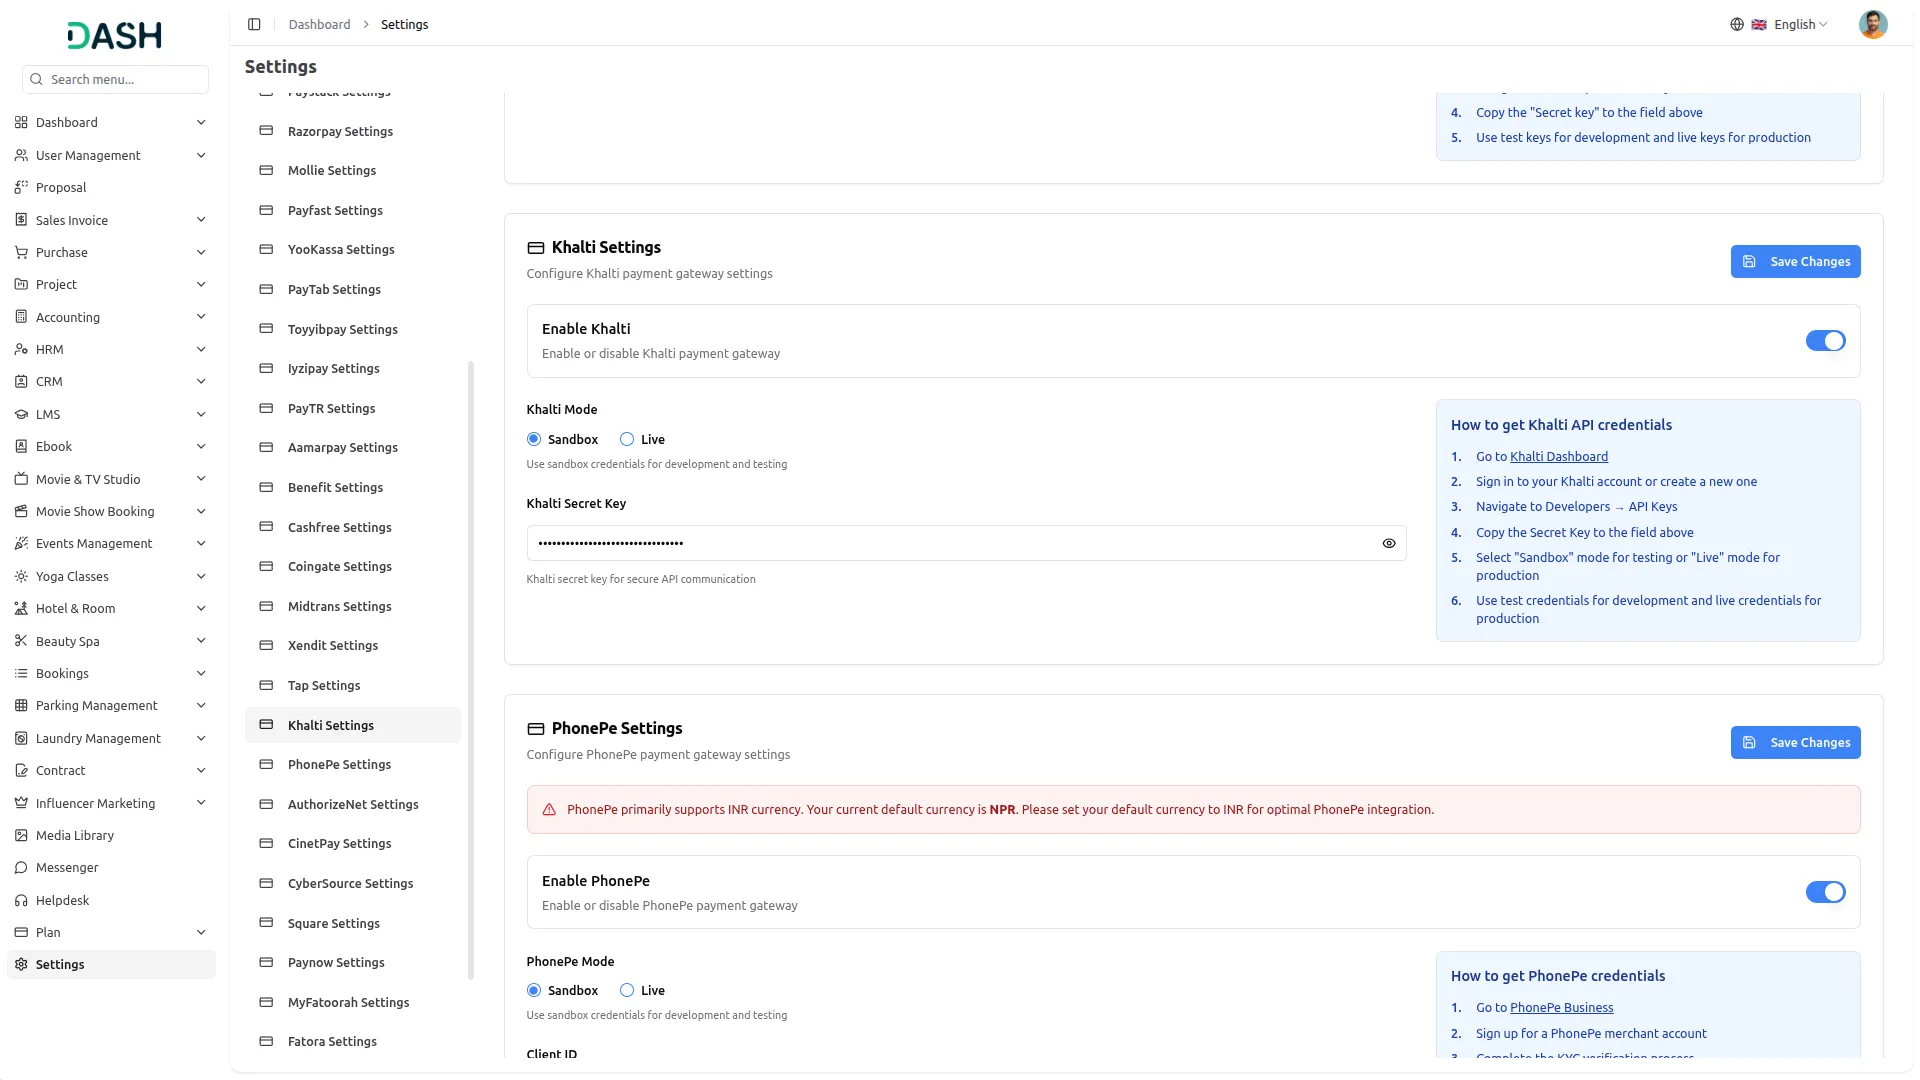Click the Yoga Classes sun icon
Viewport: 1920px width, 1080px height.
point(21,576)
